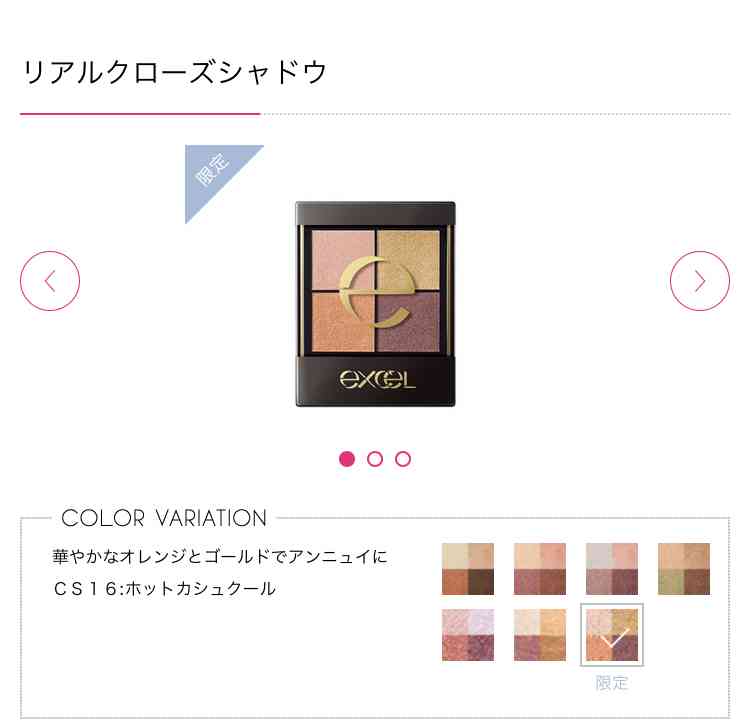Choose the grey-pink and mauve palette swatch
Image resolution: width=750 pixels, height=720 pixels.
[612, 569]
